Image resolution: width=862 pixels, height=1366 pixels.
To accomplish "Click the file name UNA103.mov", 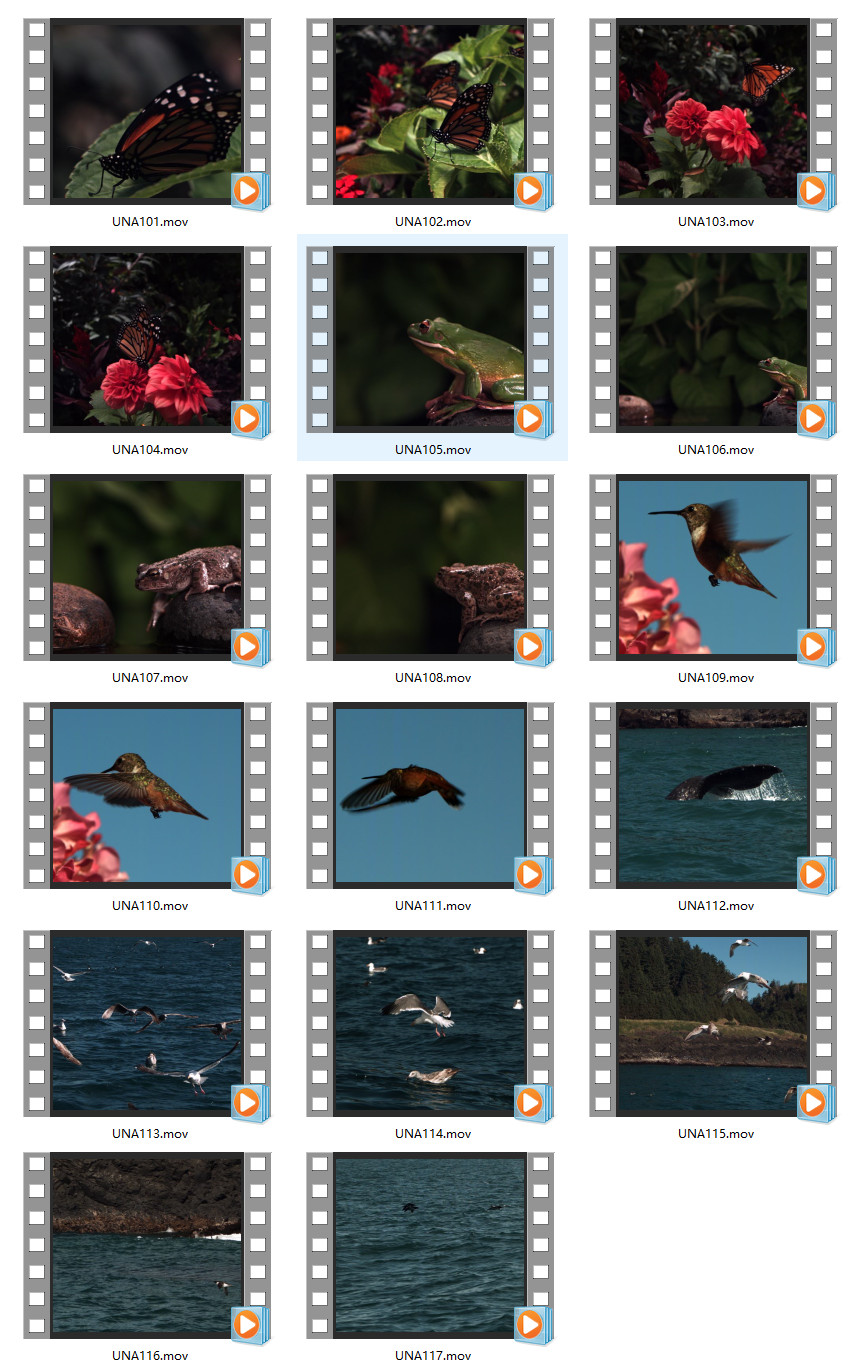I will click(716, 222).
